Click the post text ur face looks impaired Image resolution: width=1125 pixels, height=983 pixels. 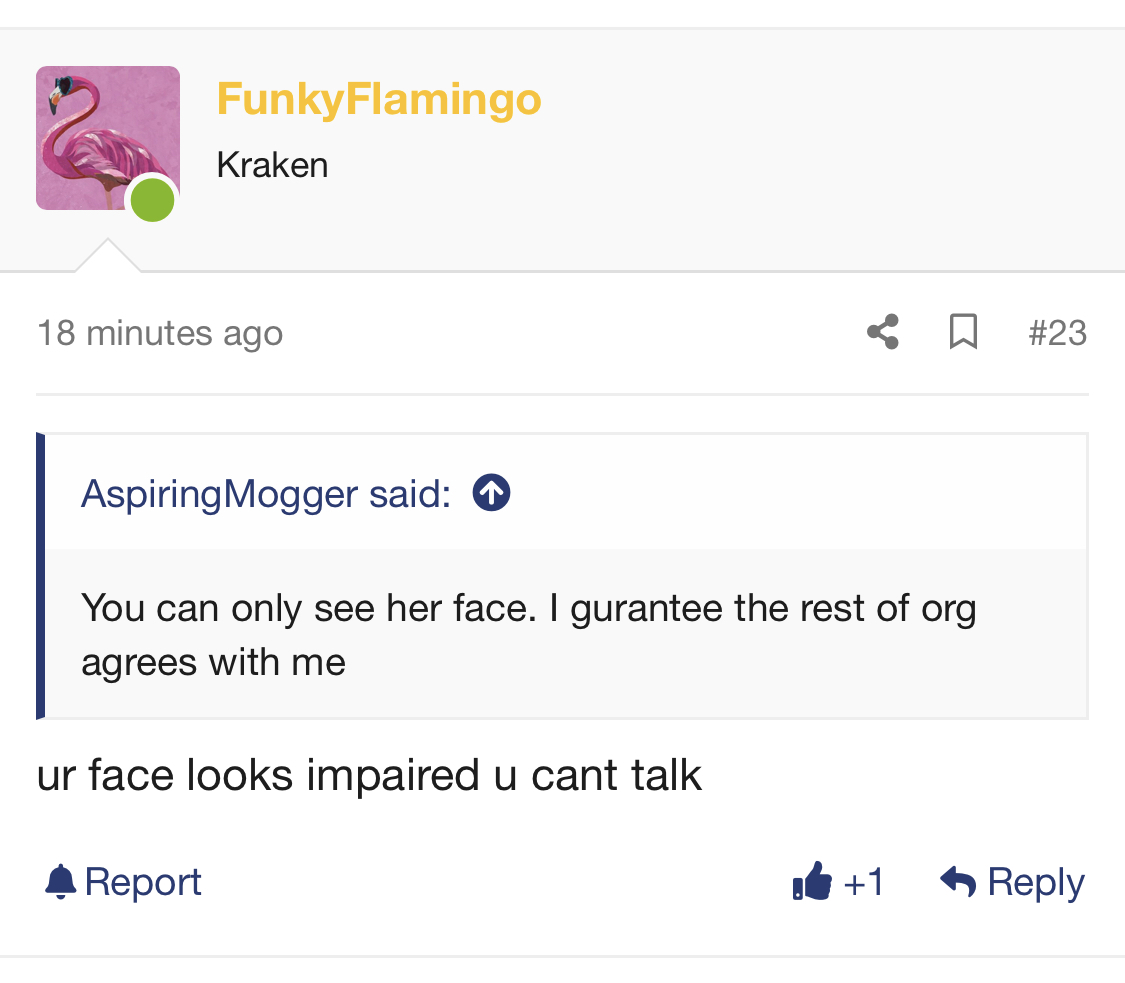click(369, 775)
